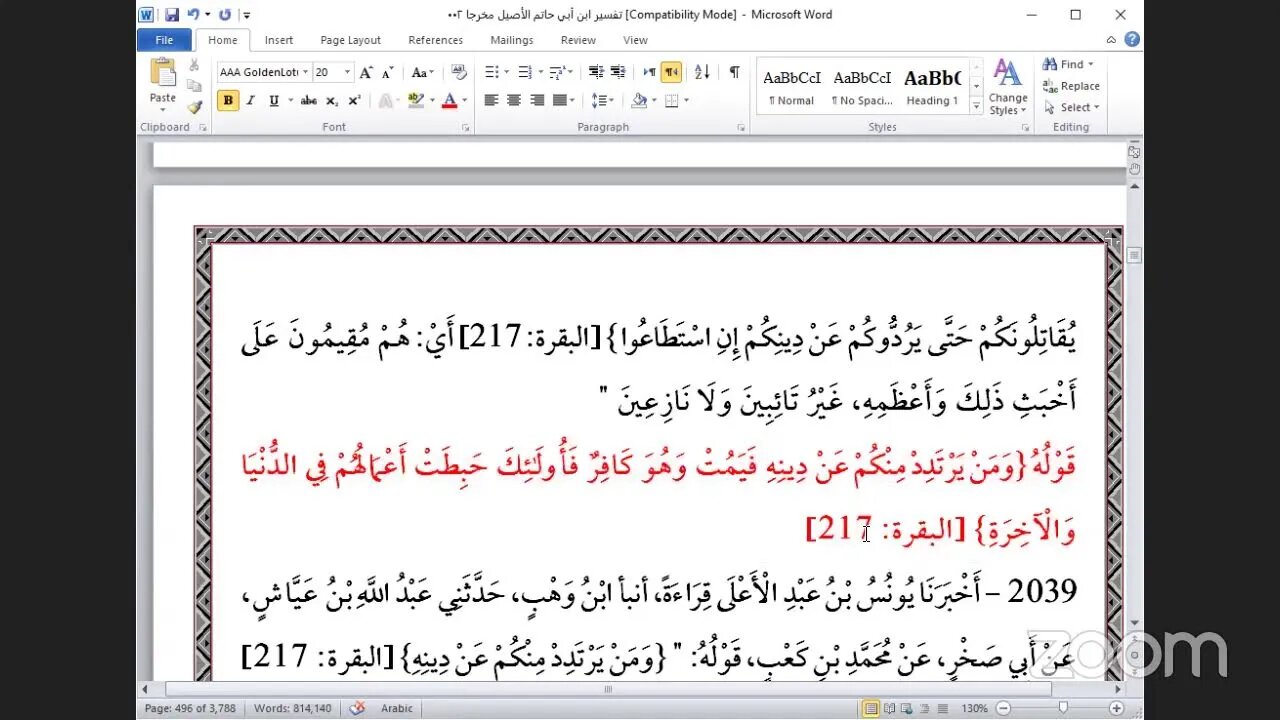Increase paragraph indent
Image resolution: width=1280 pixels, height=720 pixels.
618,72
